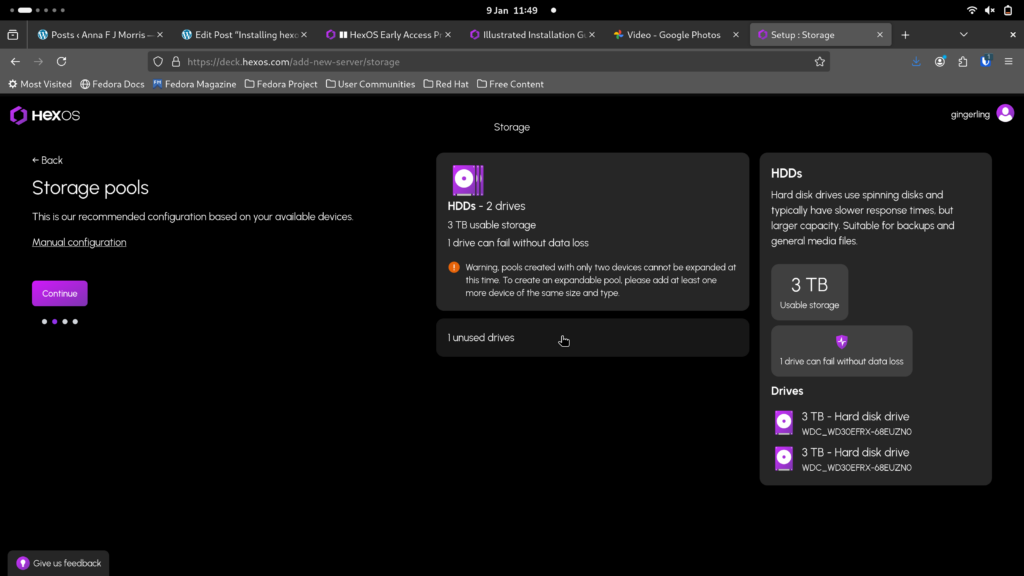Click the Back link

(x=47, y=160)
